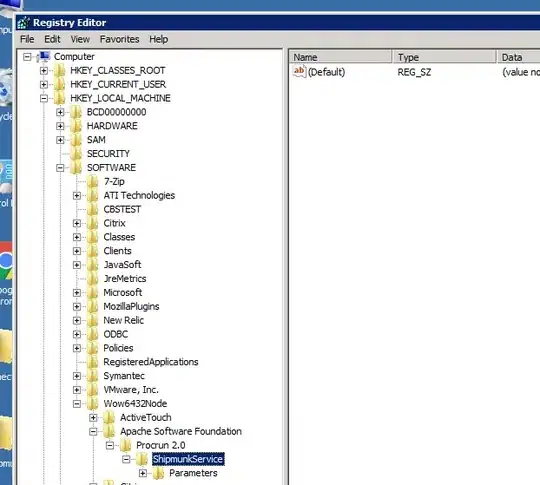
Task: Click the Apache Software Foundation folder icon
Action: tap(109, 431)
